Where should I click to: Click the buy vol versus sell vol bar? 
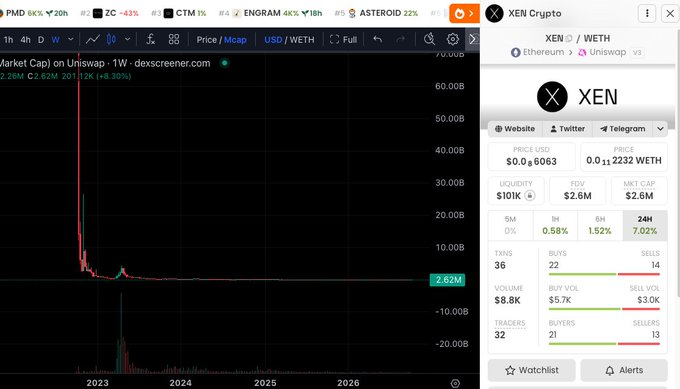604,309
